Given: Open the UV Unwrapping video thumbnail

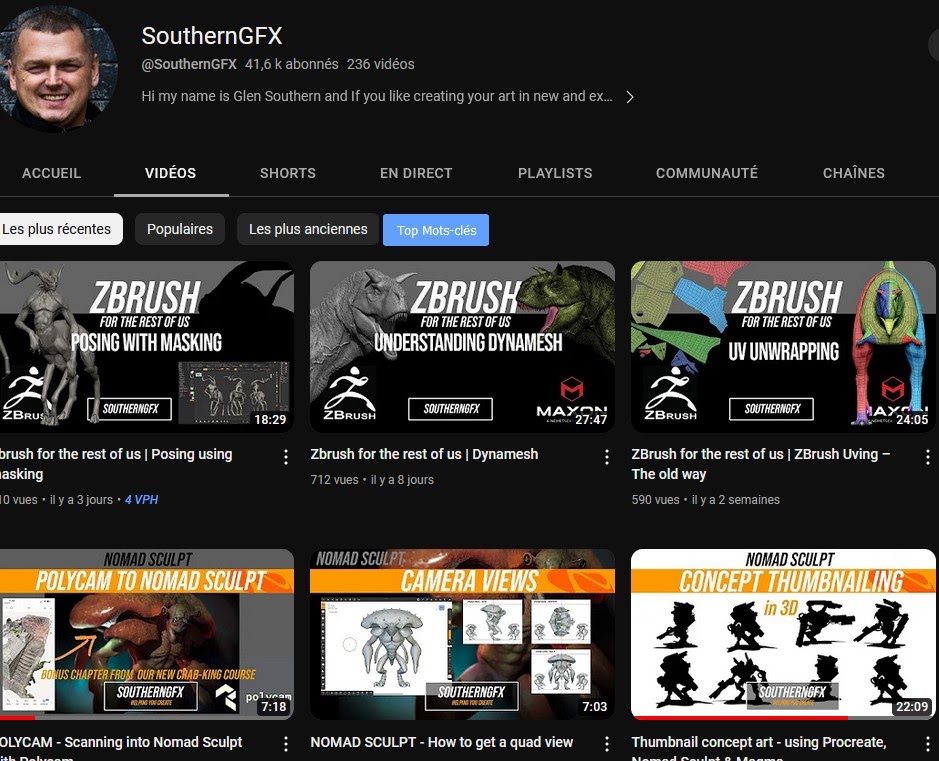Looking at the screenshot, I should point(783,347).
